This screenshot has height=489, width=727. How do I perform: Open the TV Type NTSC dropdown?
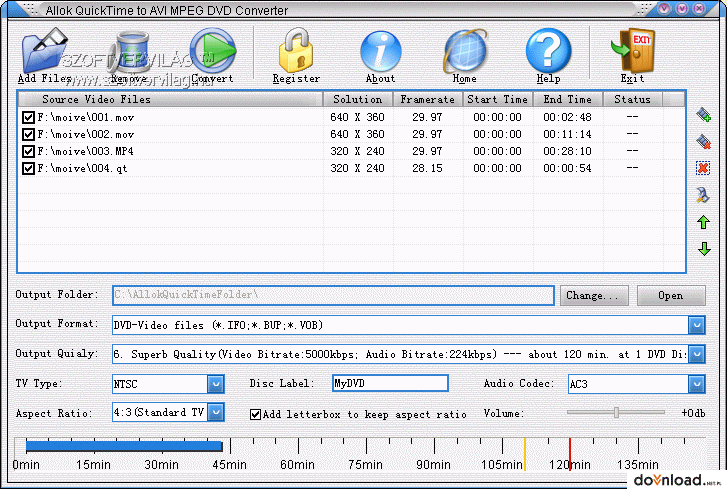pyautogui.click(x=215, y=384)
